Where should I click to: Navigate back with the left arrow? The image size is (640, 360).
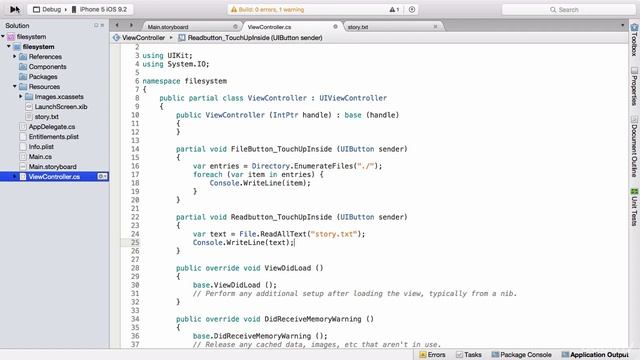click(x=117, y=25)
